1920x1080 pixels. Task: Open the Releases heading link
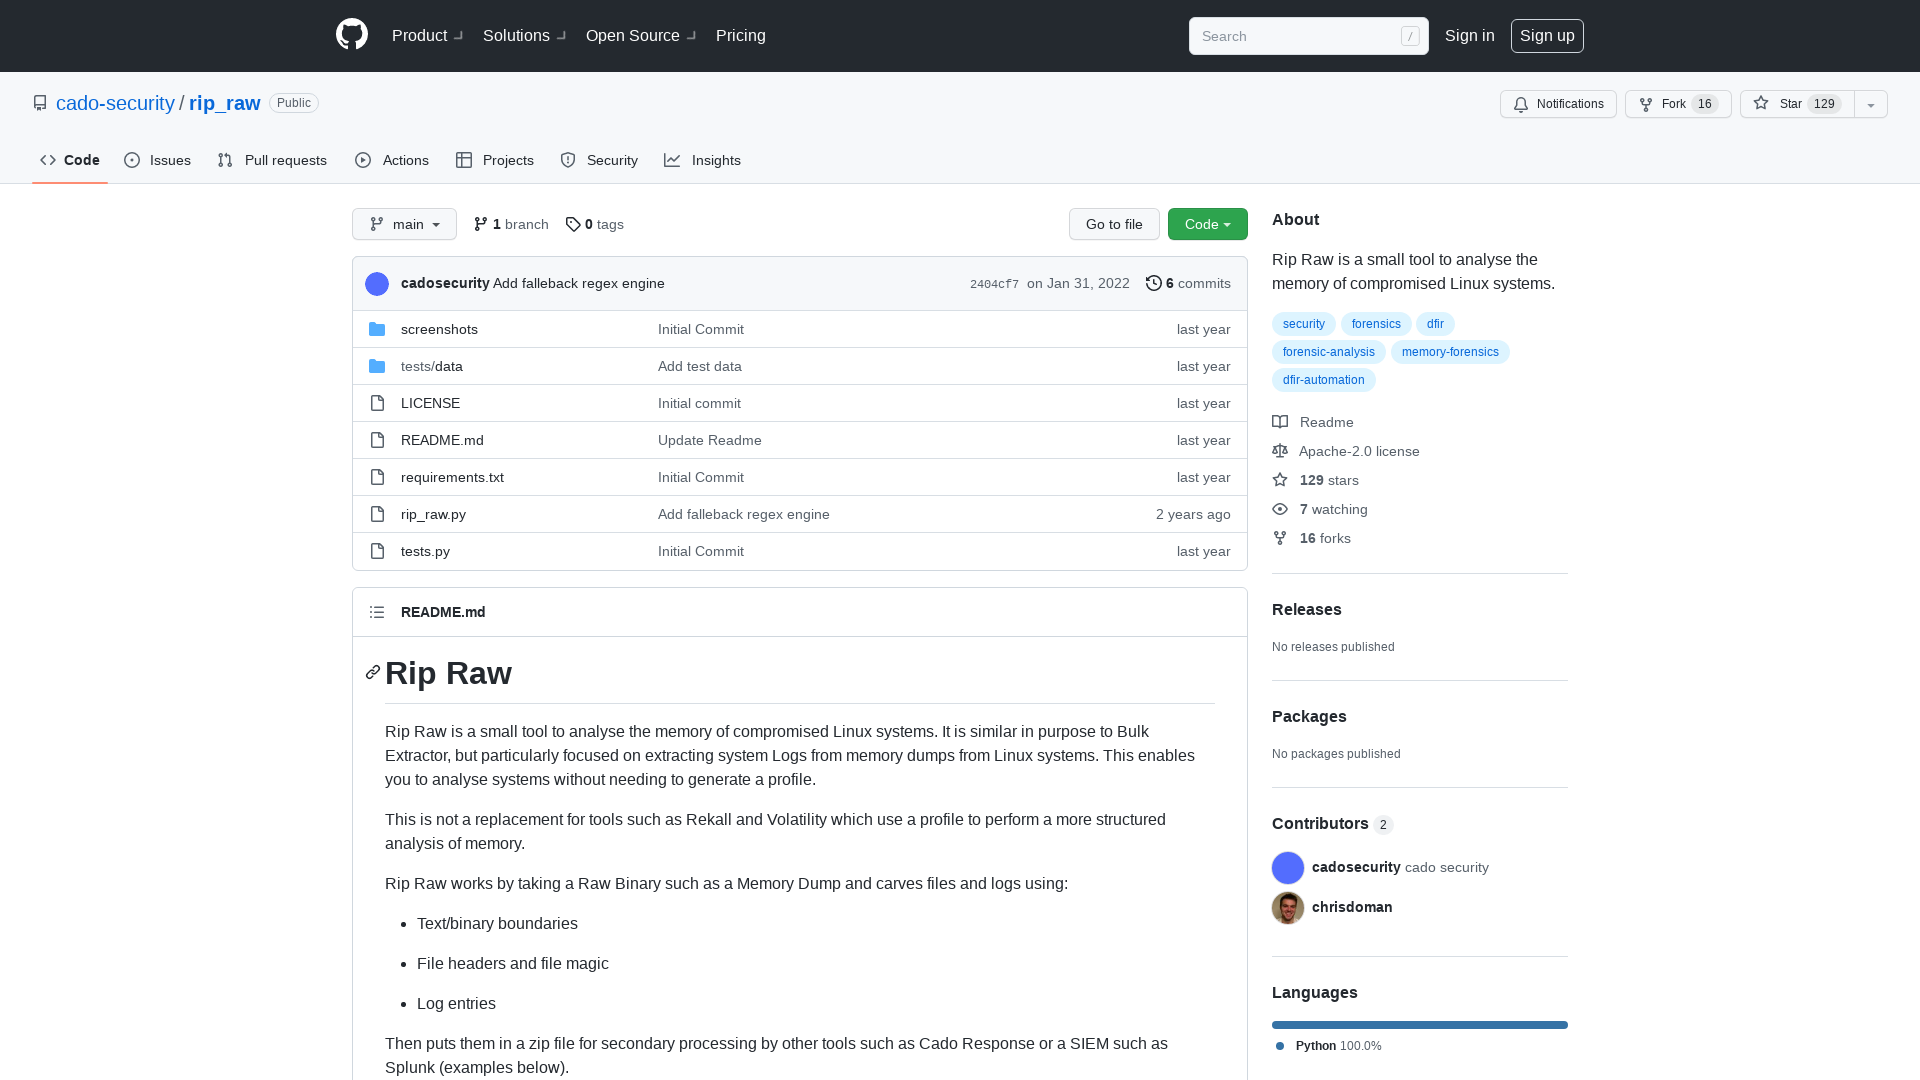(x=1307, y=609)
